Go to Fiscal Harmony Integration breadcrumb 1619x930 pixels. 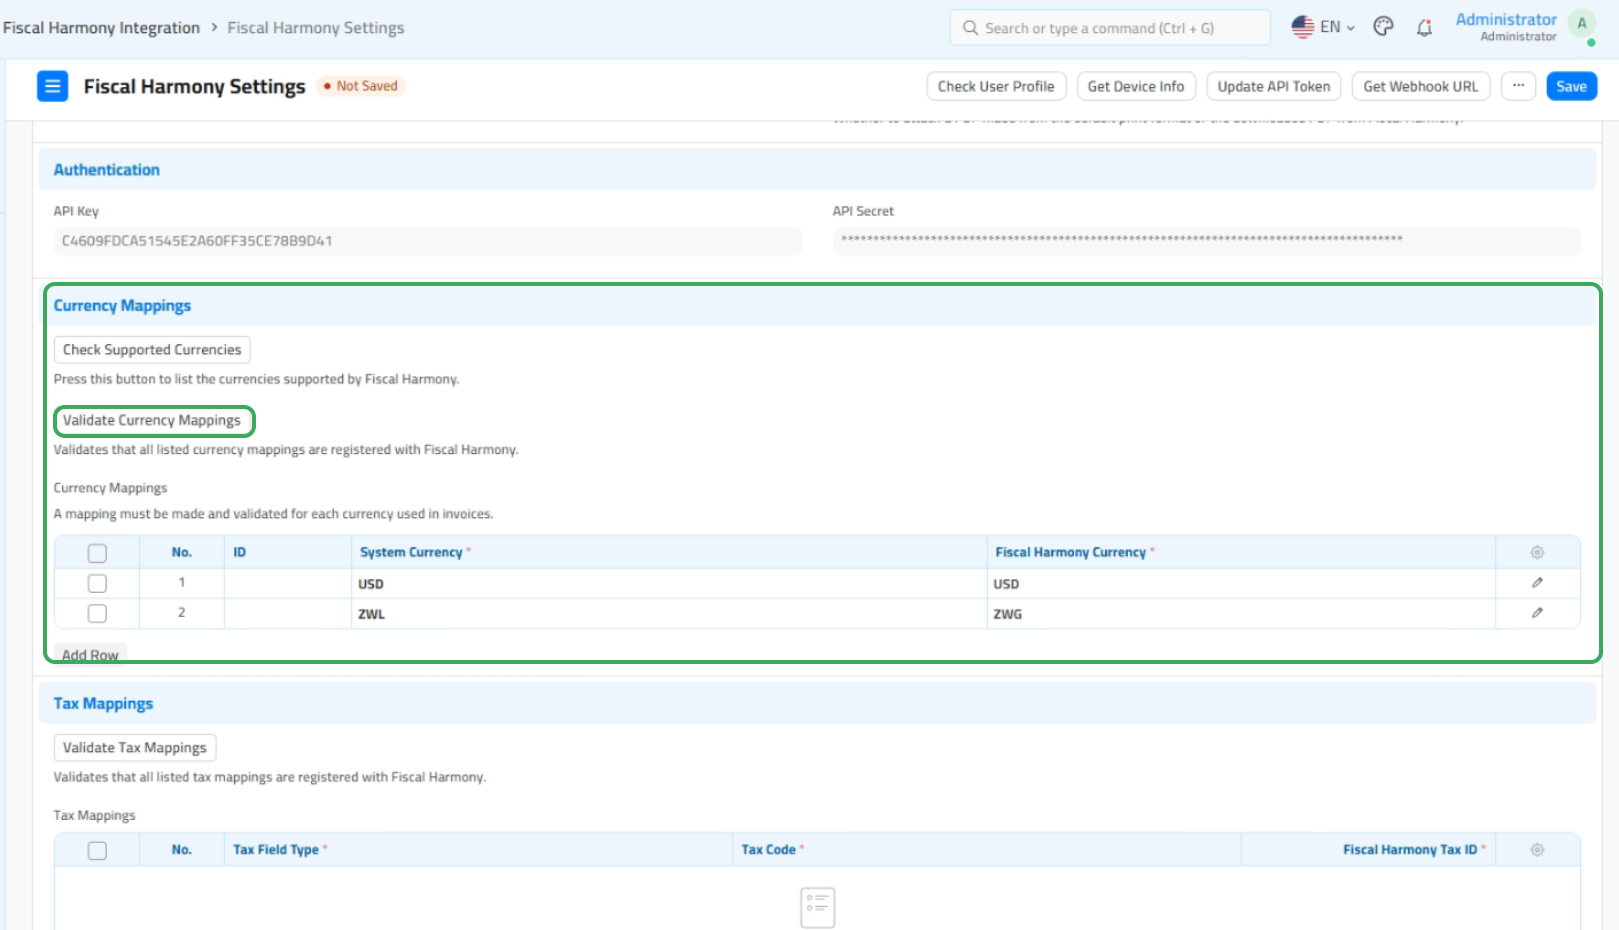(x=101, y=28)
